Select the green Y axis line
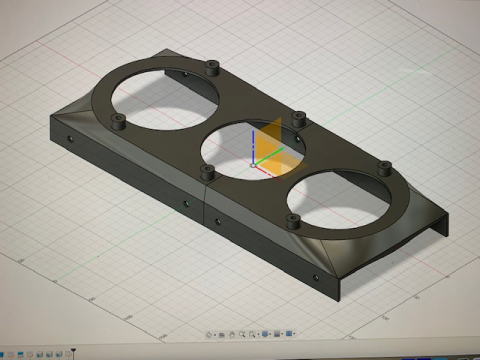Image resolution: width=480 pixels, height=360 pixels. 269,156
